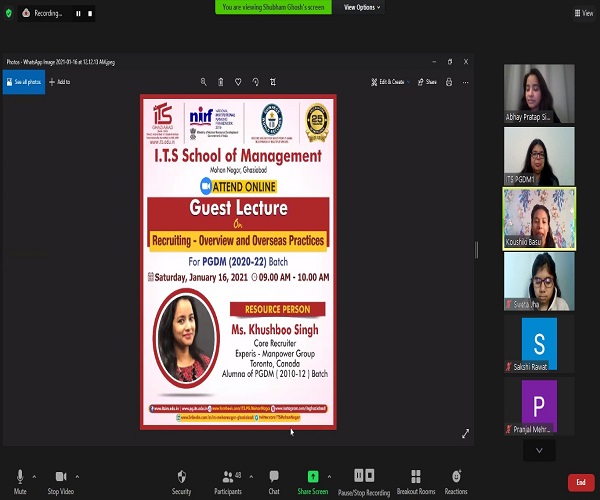The height and width of the screenshot is (500, 600).
Task: Click the rotate icon in Photos
Action: tap(256, 82)
